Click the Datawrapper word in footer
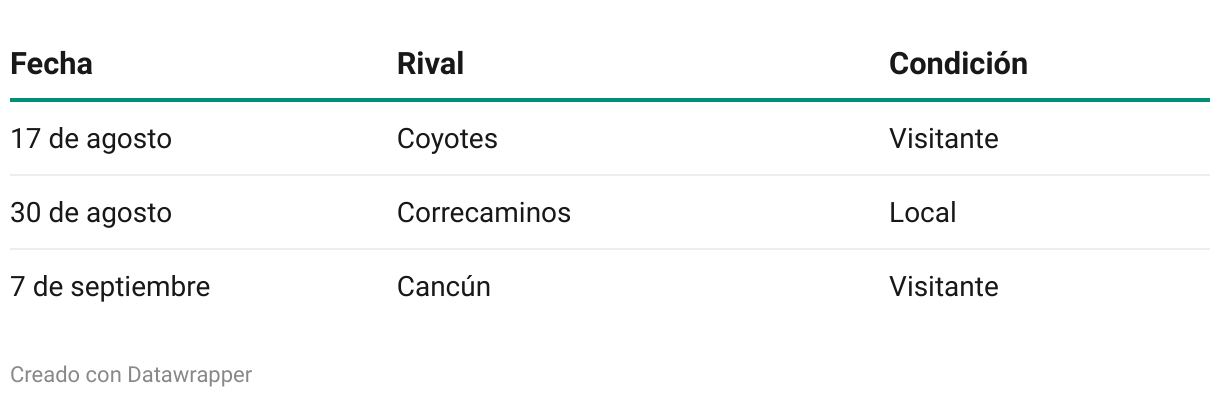 tap(190, 376)
